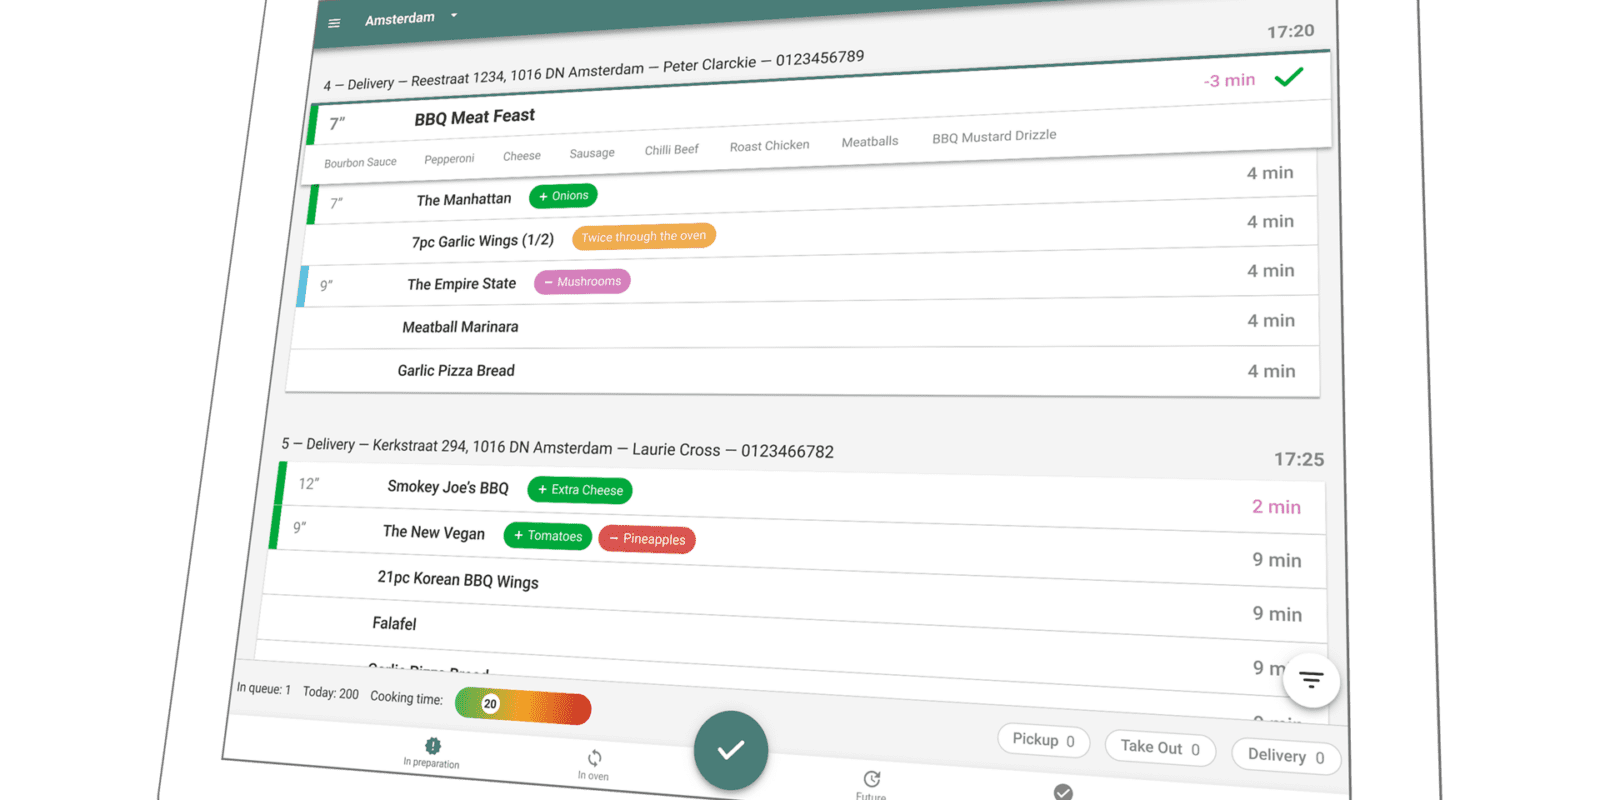
Task: Switch to the In preparation tab
Action: click(432, 752)
